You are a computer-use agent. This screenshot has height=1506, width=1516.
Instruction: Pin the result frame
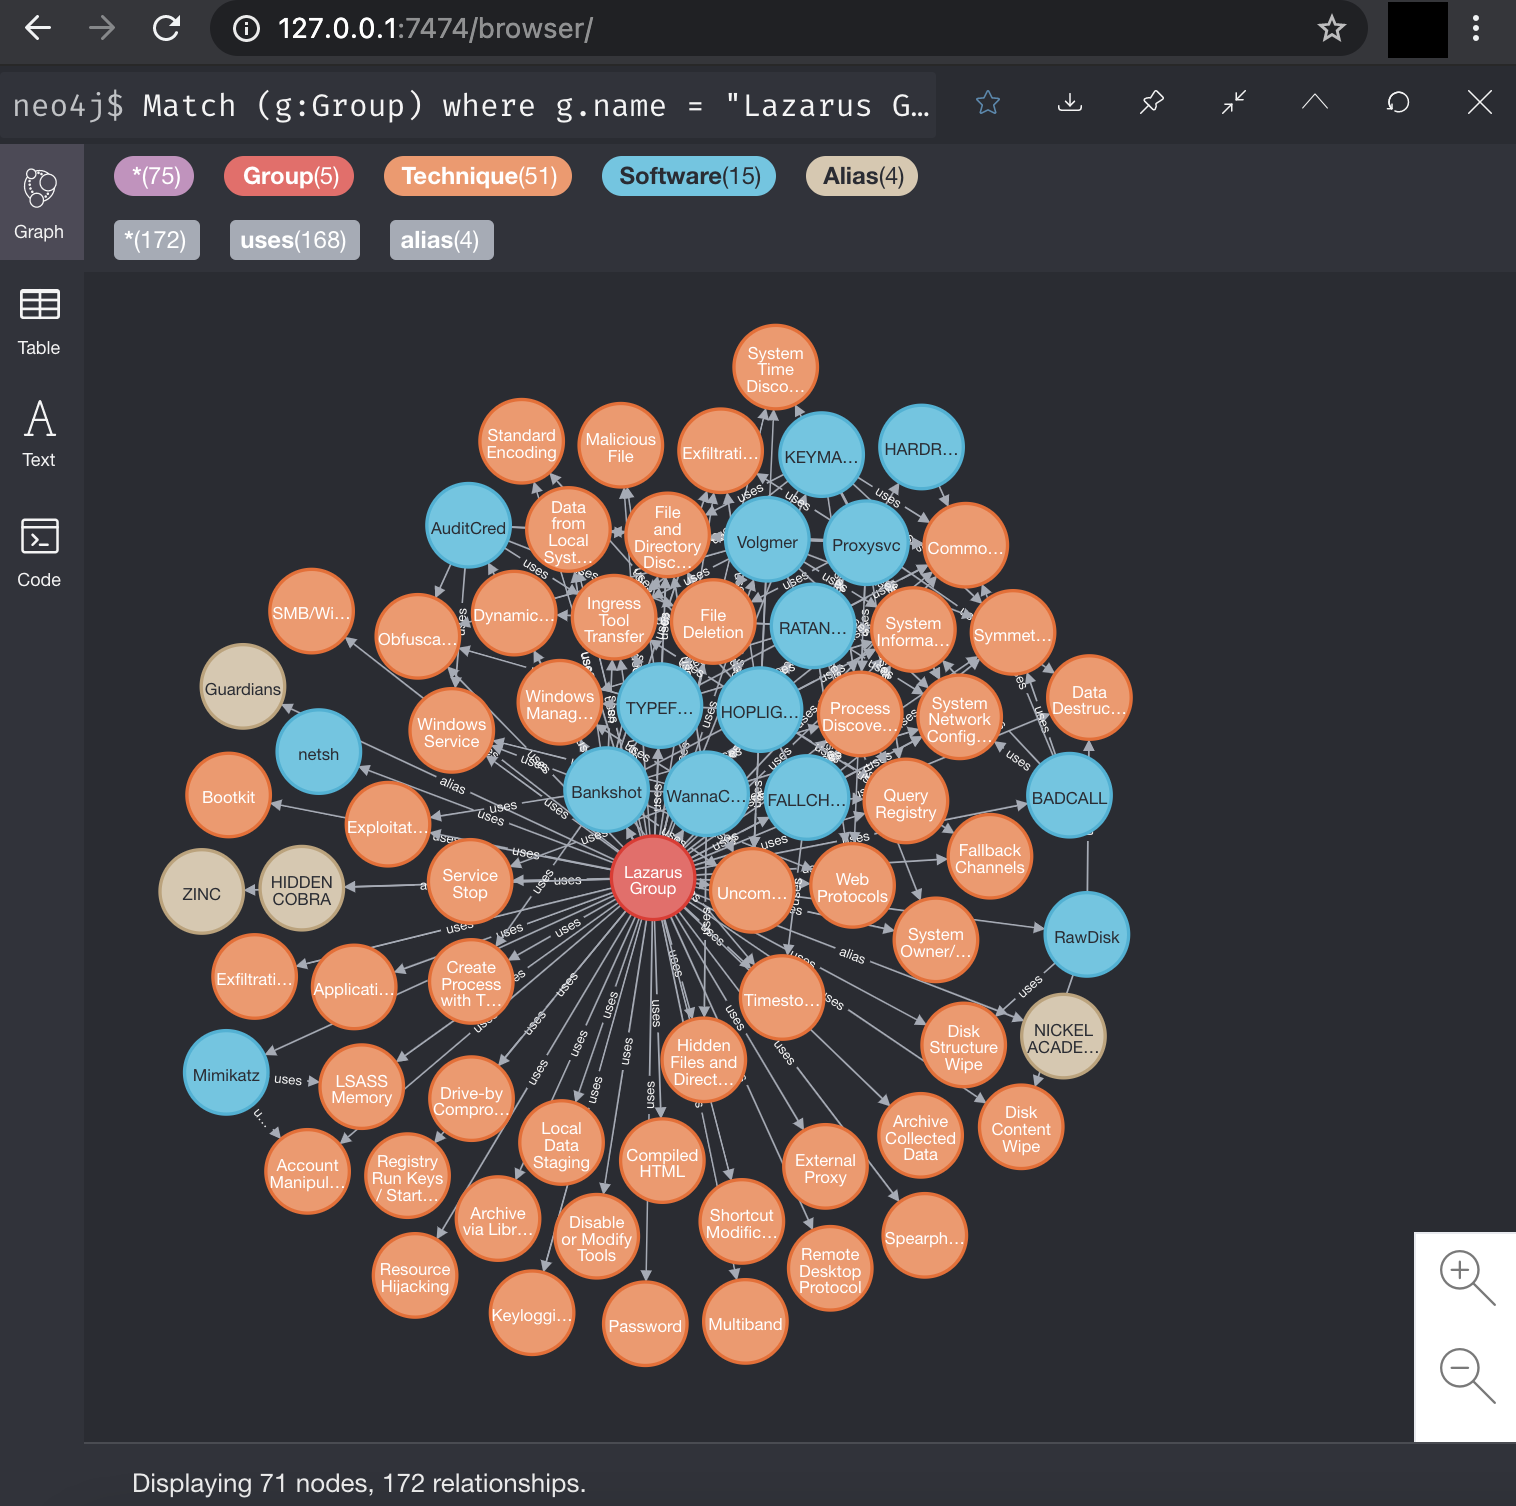[1152, 102]
